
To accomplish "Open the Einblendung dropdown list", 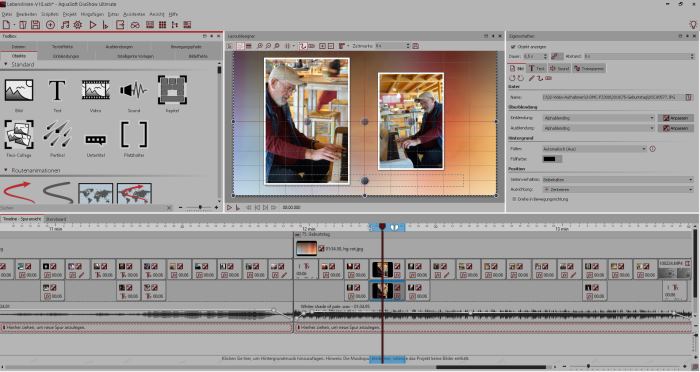I will (x=598, y=118).
